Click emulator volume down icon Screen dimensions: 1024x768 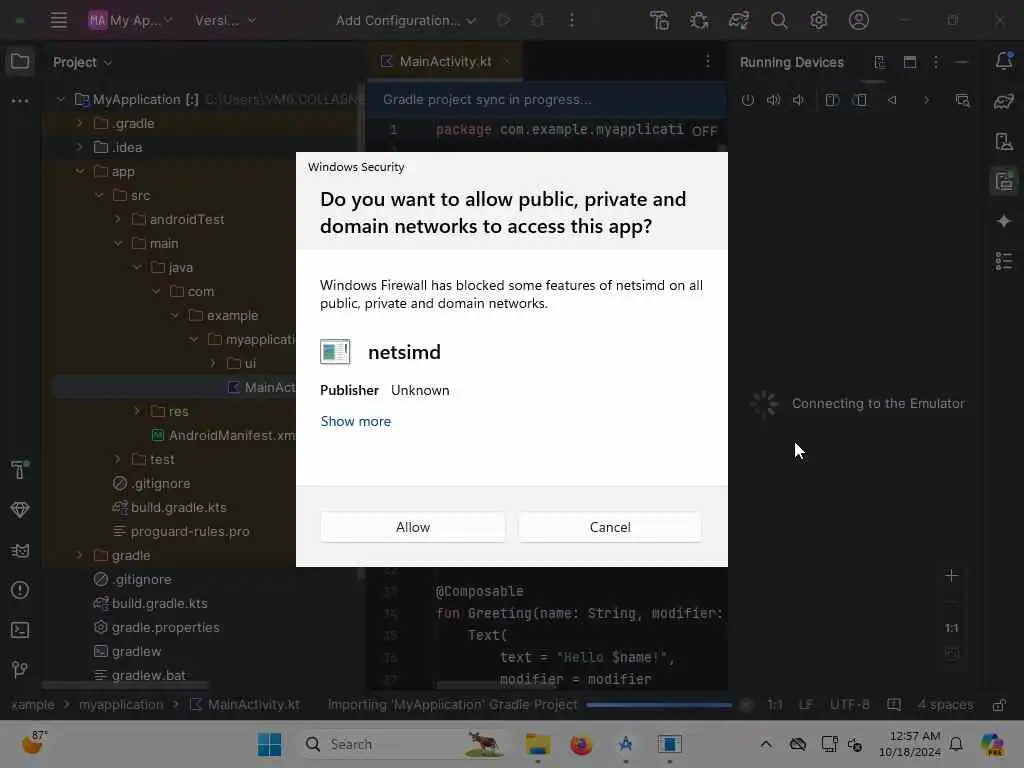click(x=798, y=100)
